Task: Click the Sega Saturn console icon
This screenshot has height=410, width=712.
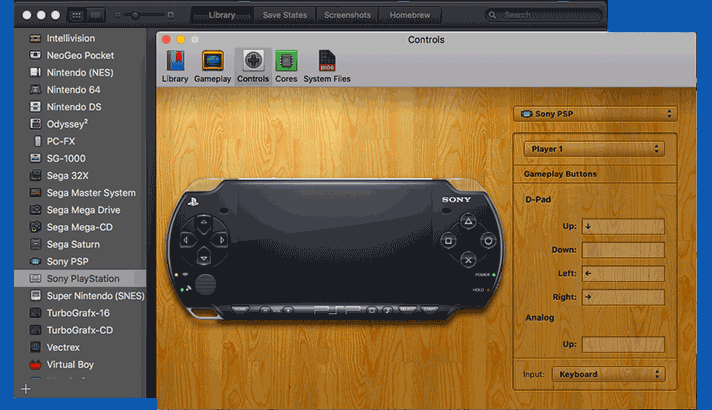Action: (x=35, y=244)
